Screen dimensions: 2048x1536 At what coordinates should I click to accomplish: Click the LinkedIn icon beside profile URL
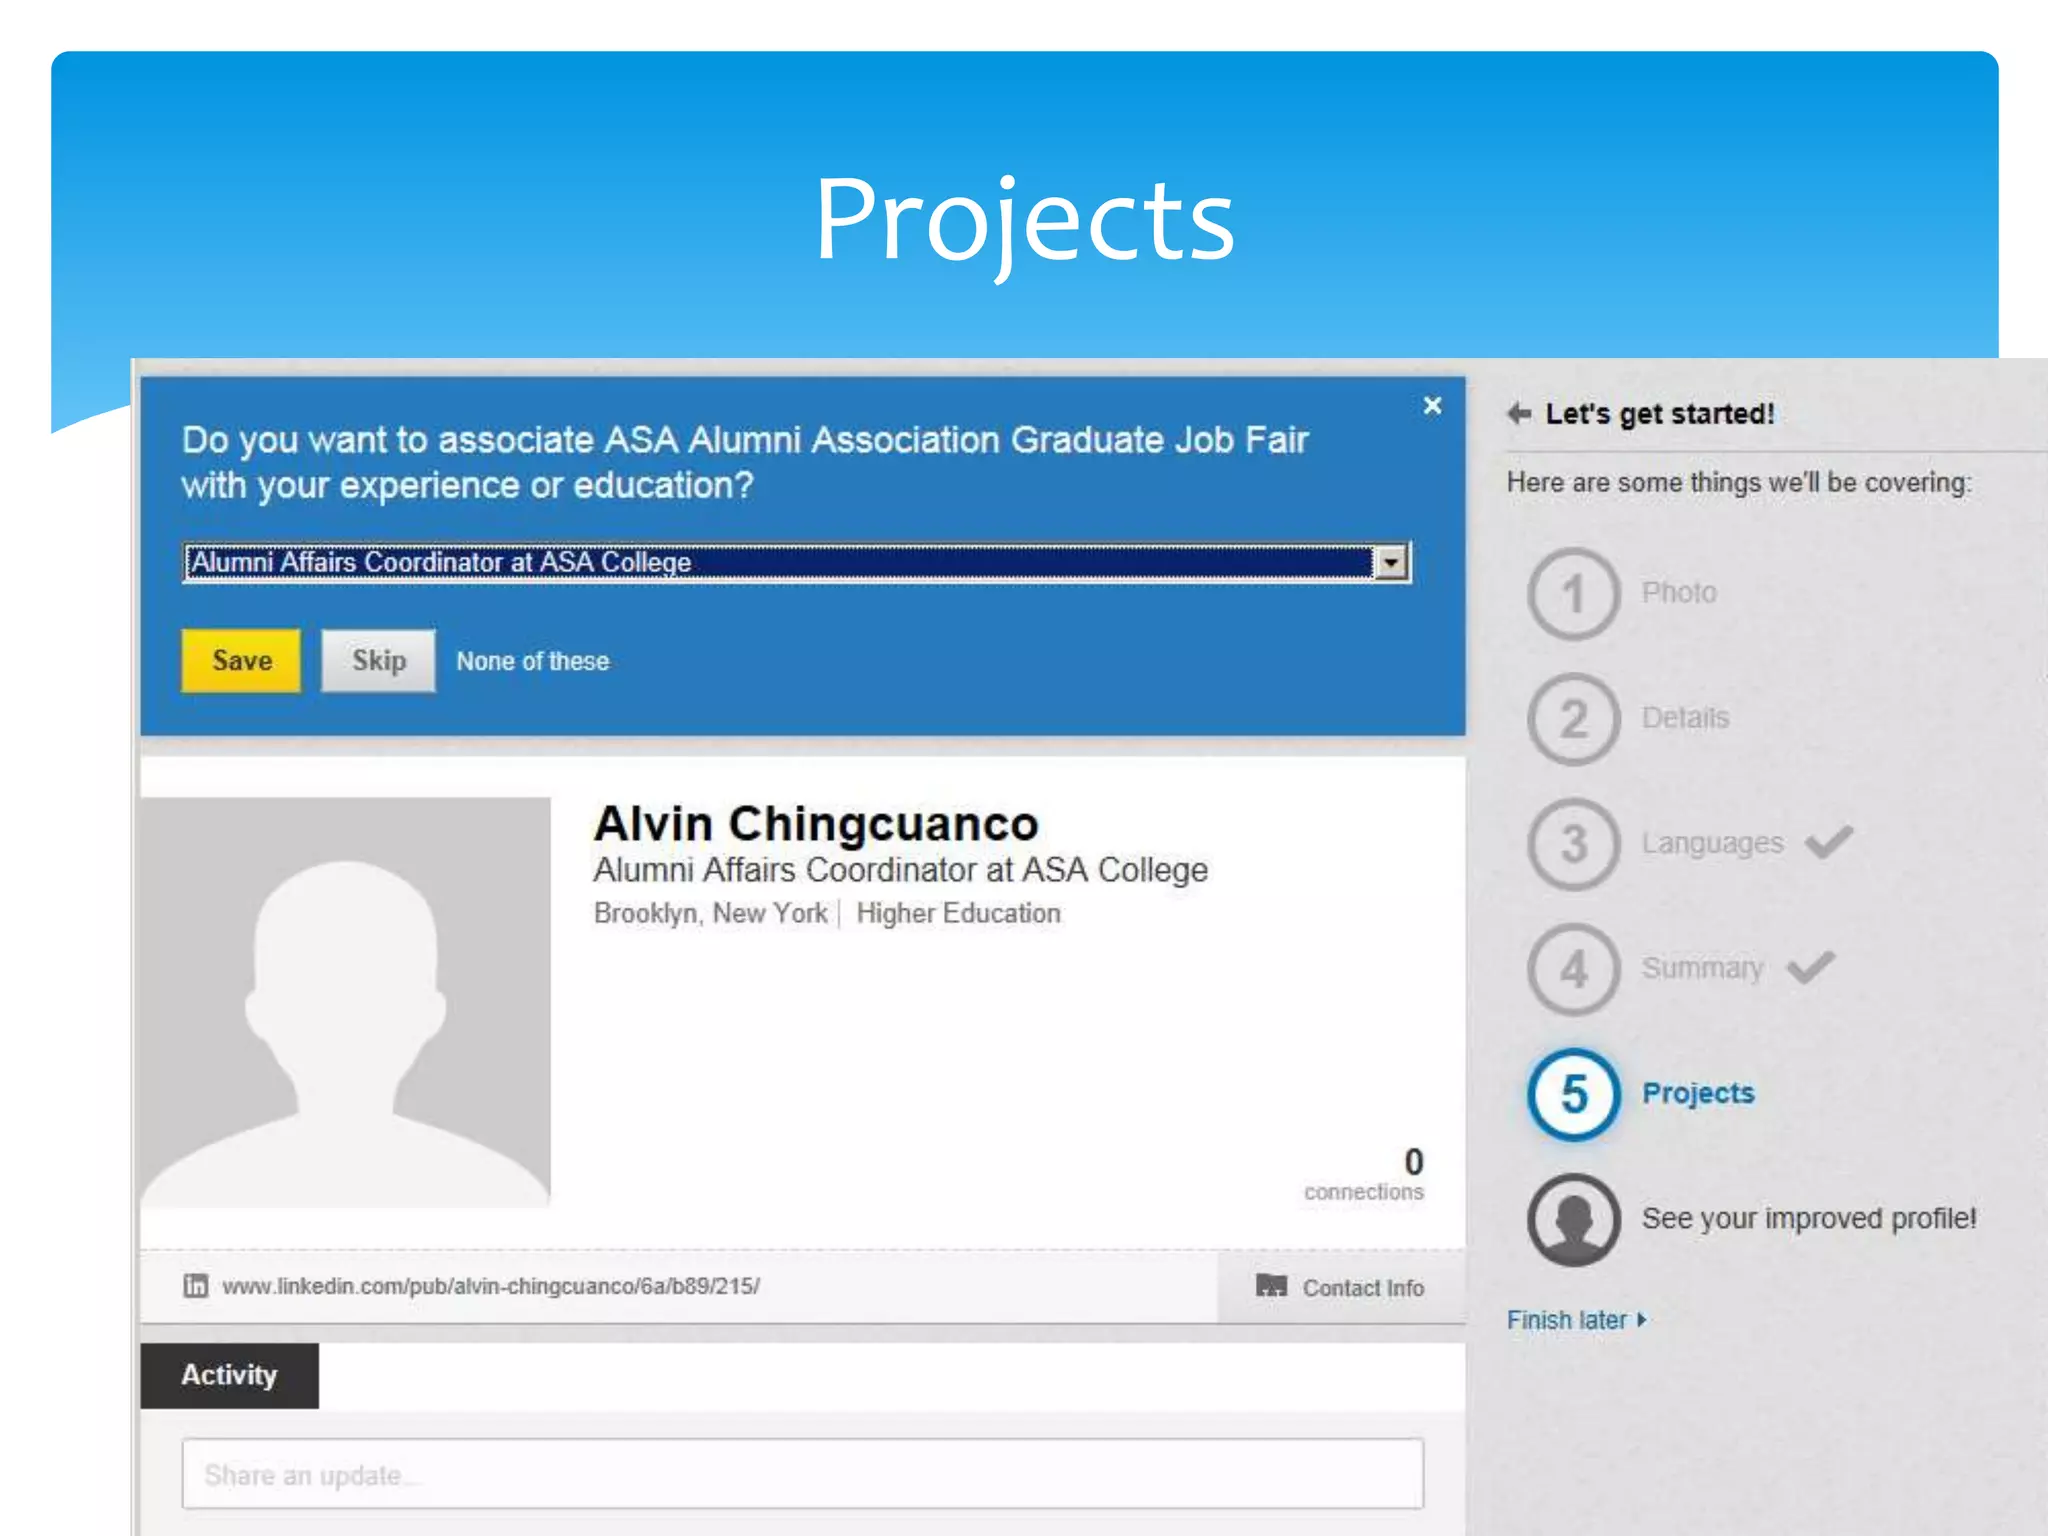pyautogui.click(x=195, y=1286)
